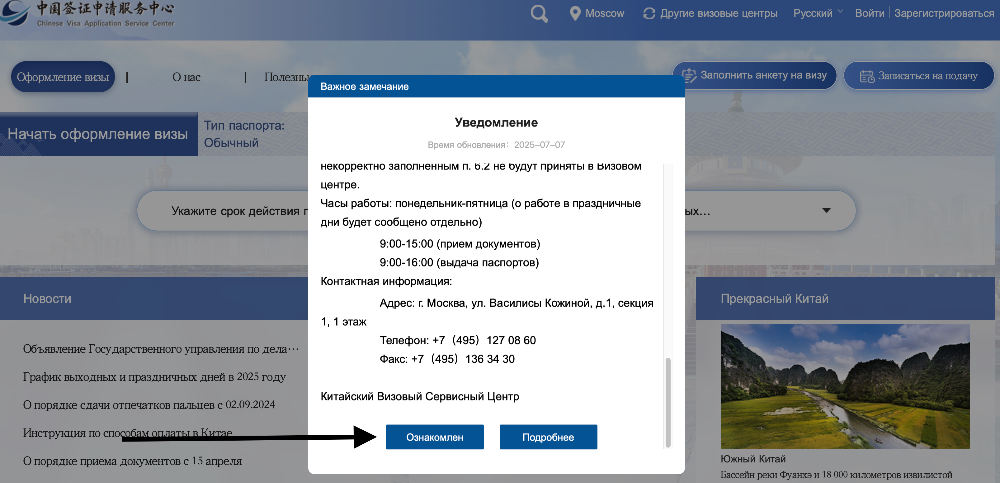Click the Зарегистрироваться link

coord(944,14)
